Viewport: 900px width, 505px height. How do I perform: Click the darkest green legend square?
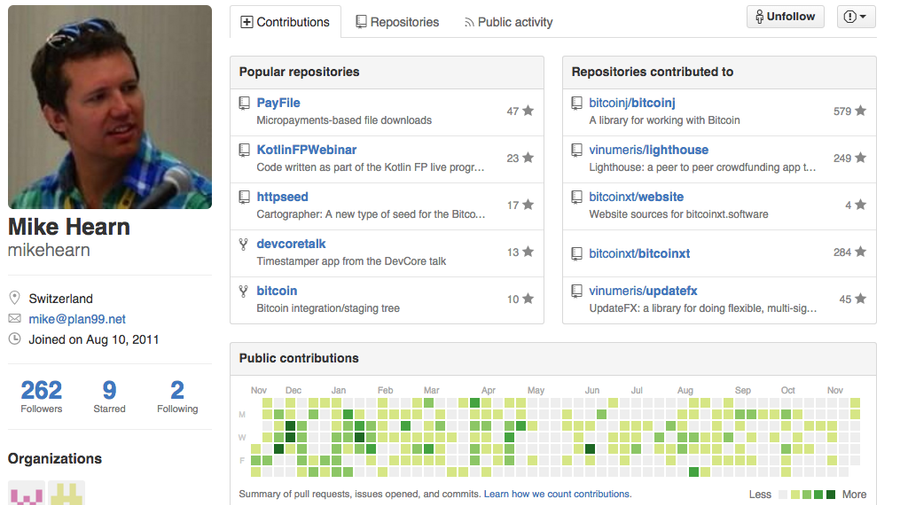coord(830,494)
